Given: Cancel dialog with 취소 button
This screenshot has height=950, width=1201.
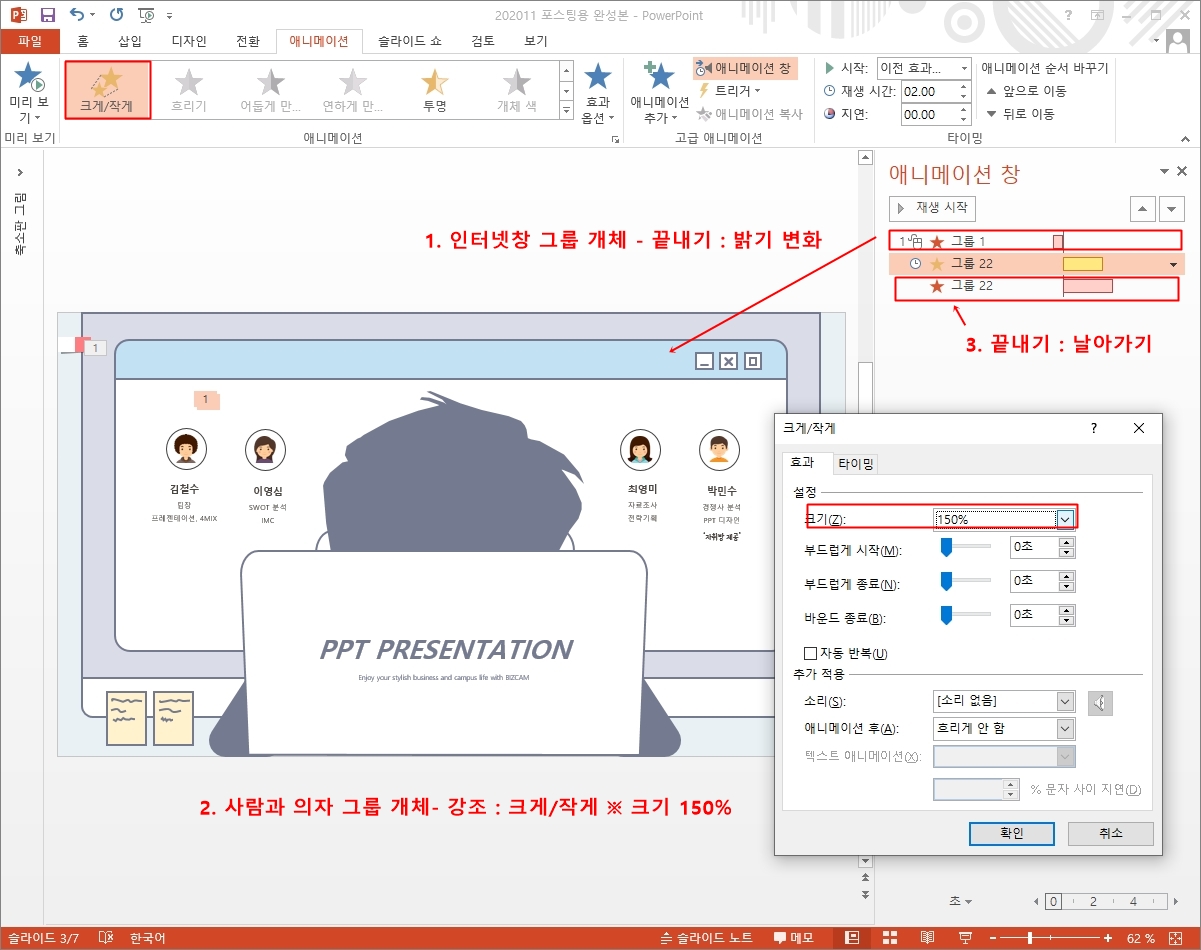Looking at the screenshot, I should click(1110, 833).
